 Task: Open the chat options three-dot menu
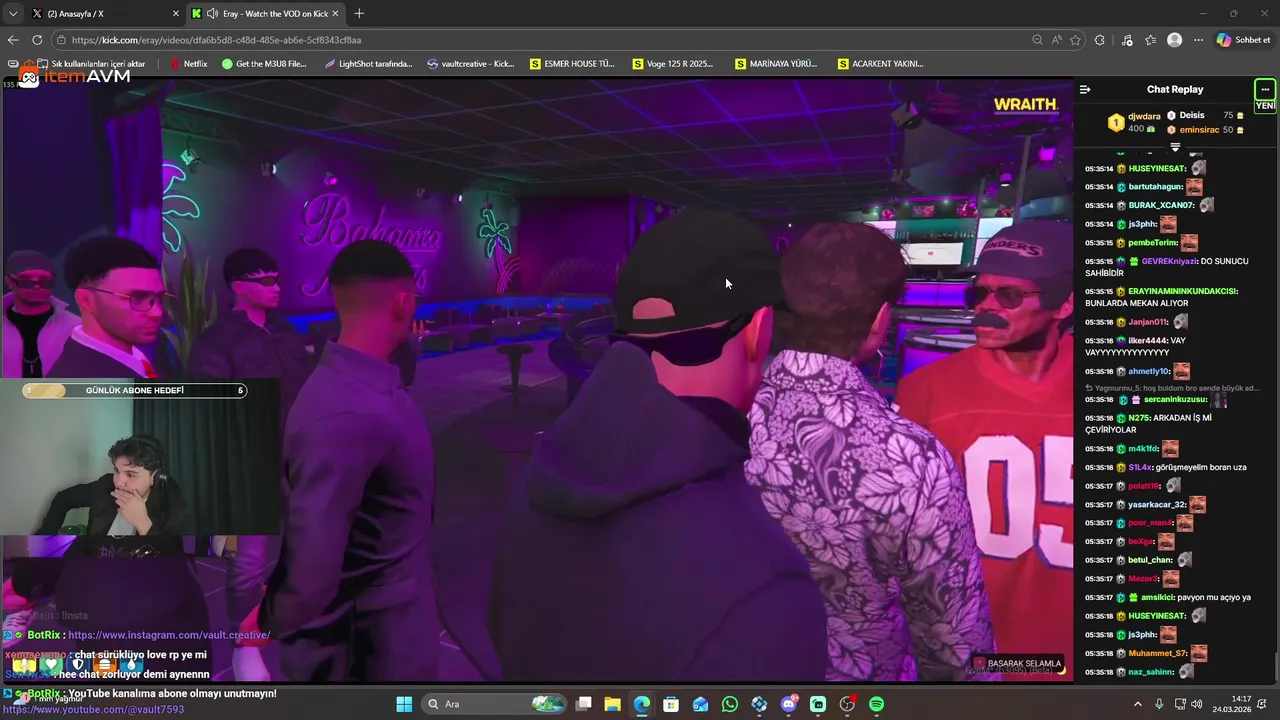tap(1265, 89)
